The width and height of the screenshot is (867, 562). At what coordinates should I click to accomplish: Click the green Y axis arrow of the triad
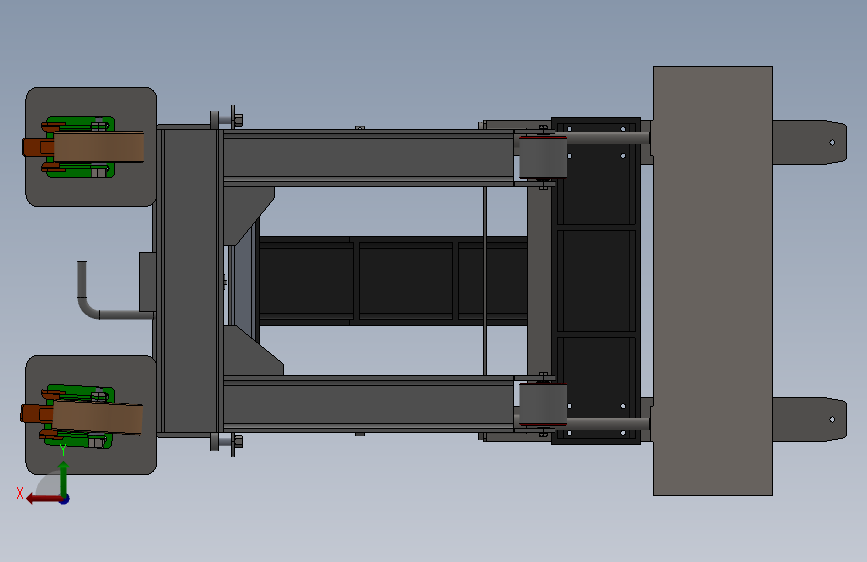coord(64,479)
